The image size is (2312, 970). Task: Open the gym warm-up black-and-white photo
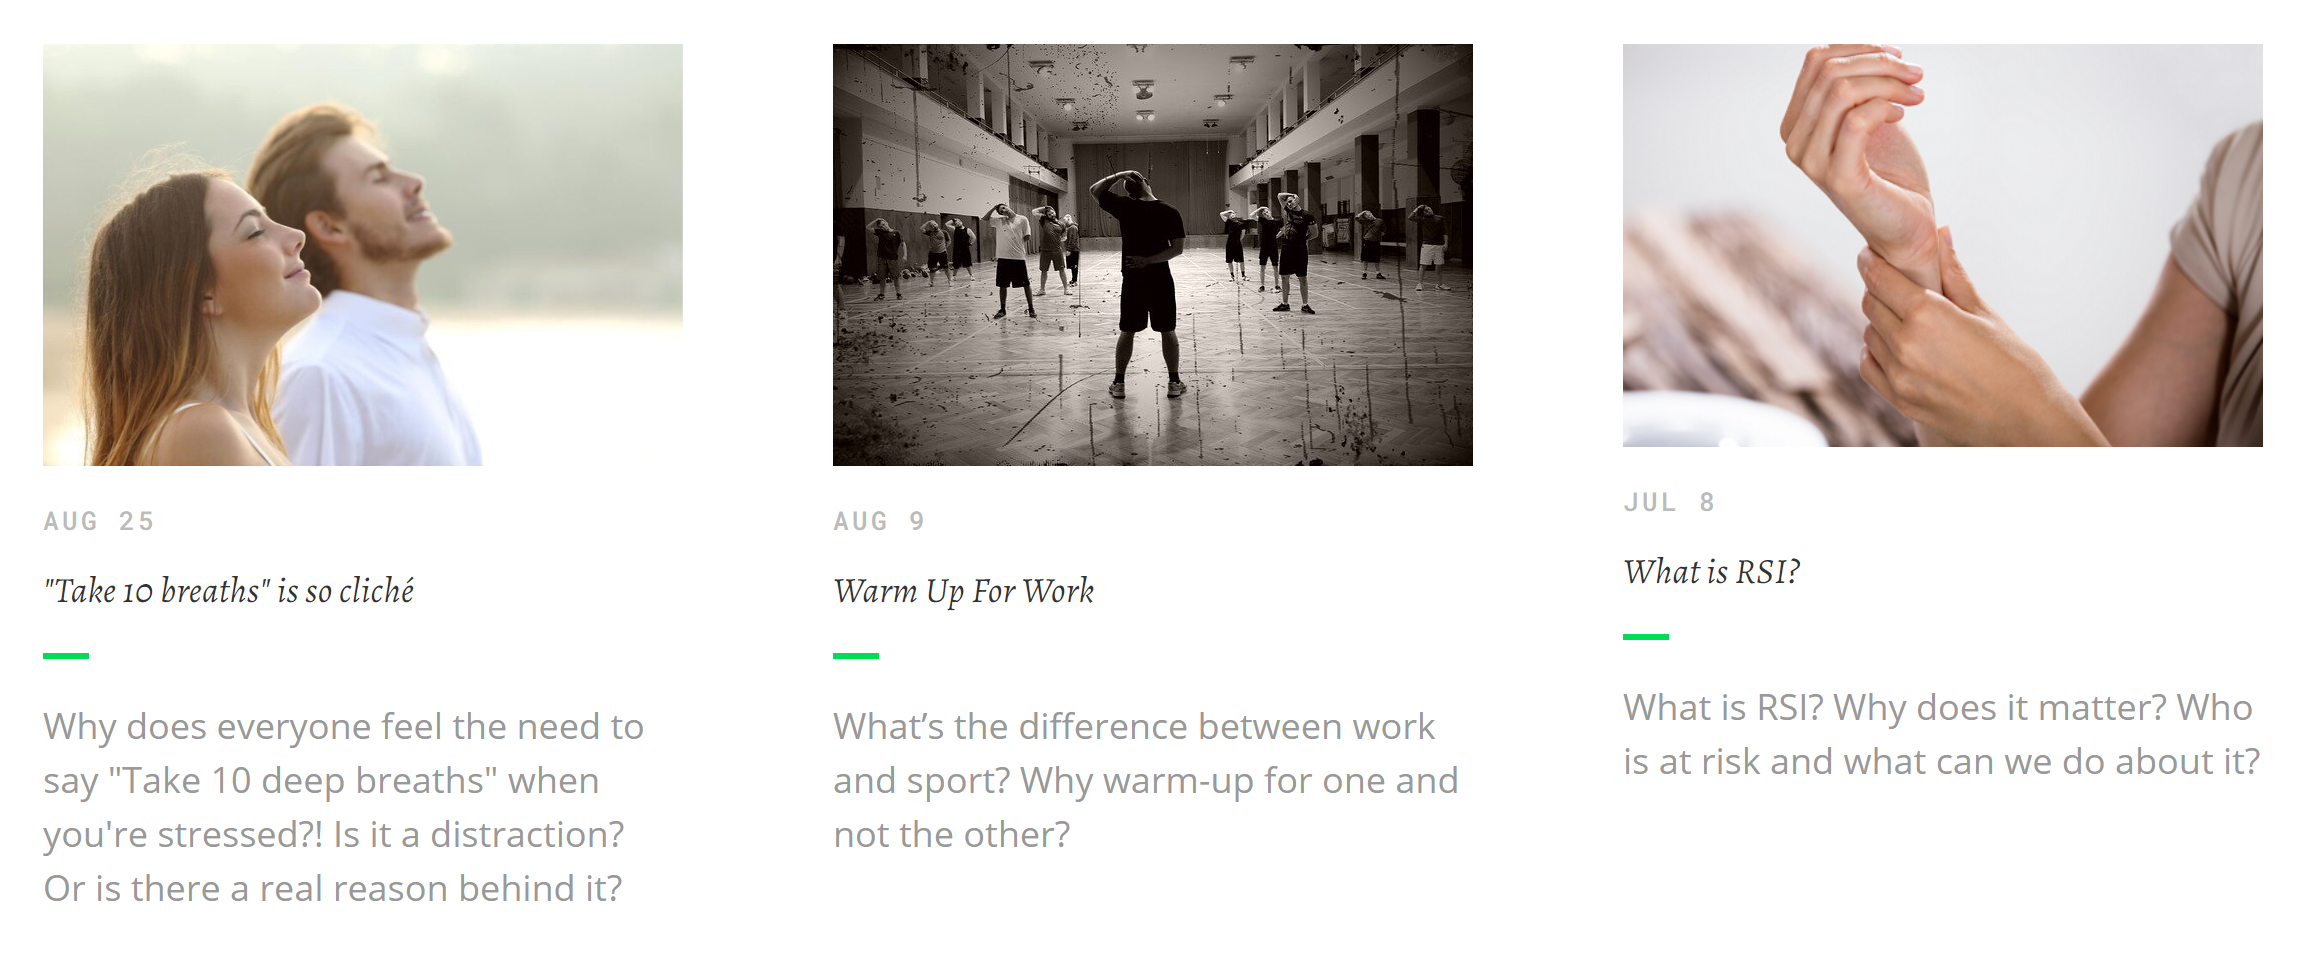1153,255
